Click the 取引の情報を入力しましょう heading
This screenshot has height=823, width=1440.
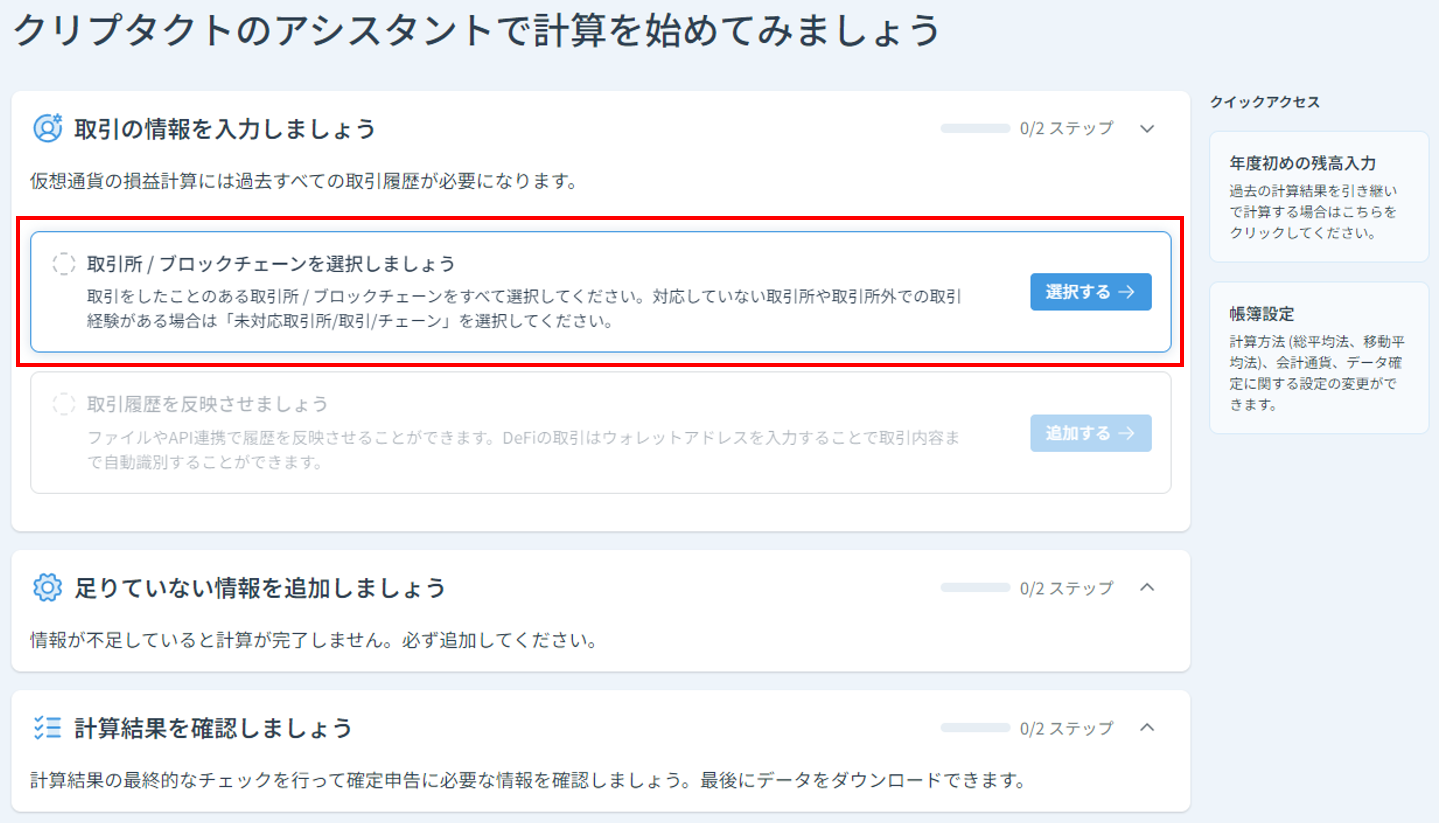pos(225,129)
